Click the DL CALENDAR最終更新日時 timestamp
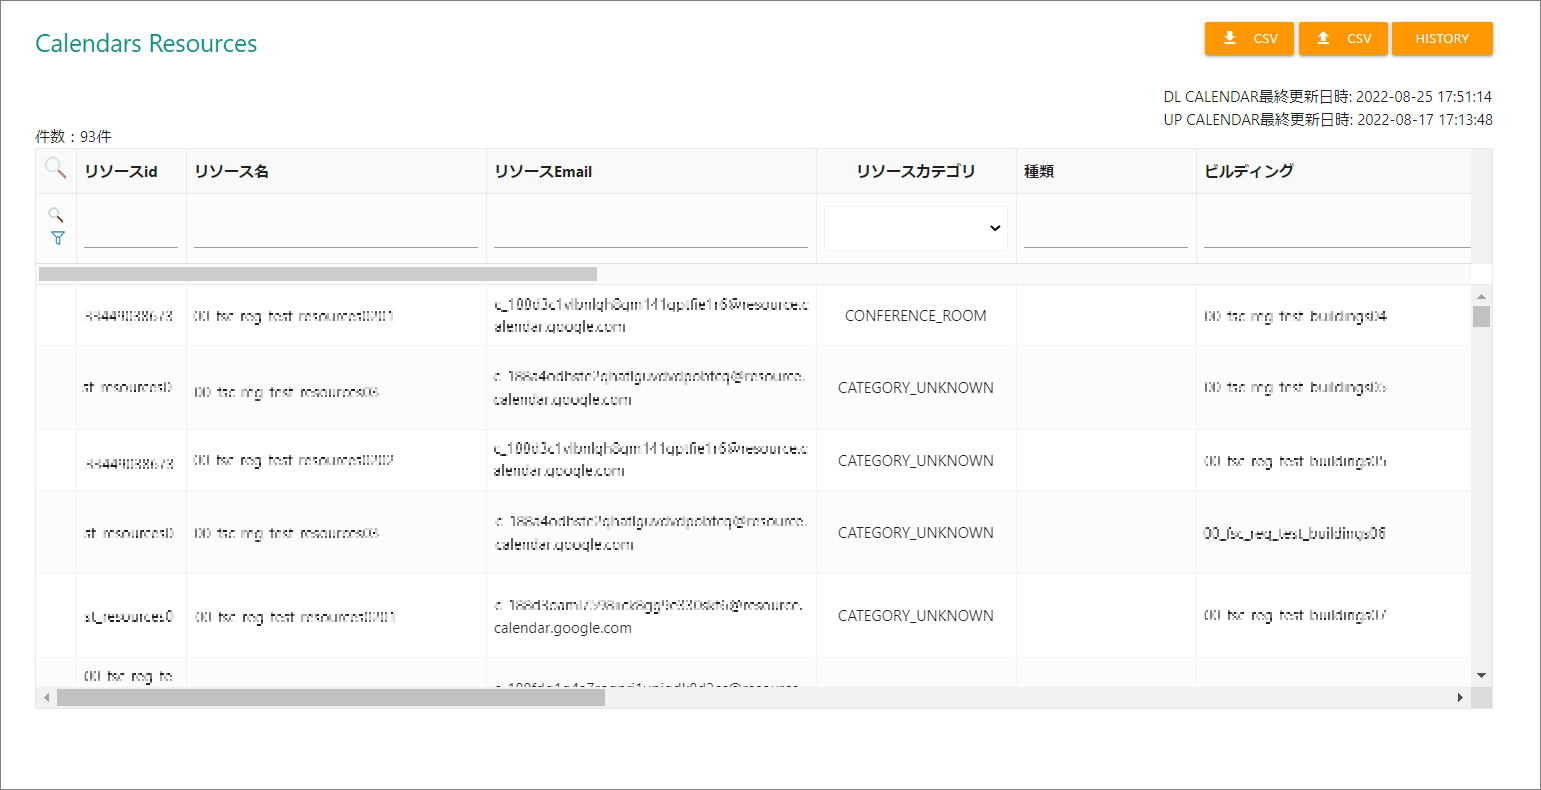This screenshot has width=1541, height=790. pyautogui.click(x=1327, y=97)
